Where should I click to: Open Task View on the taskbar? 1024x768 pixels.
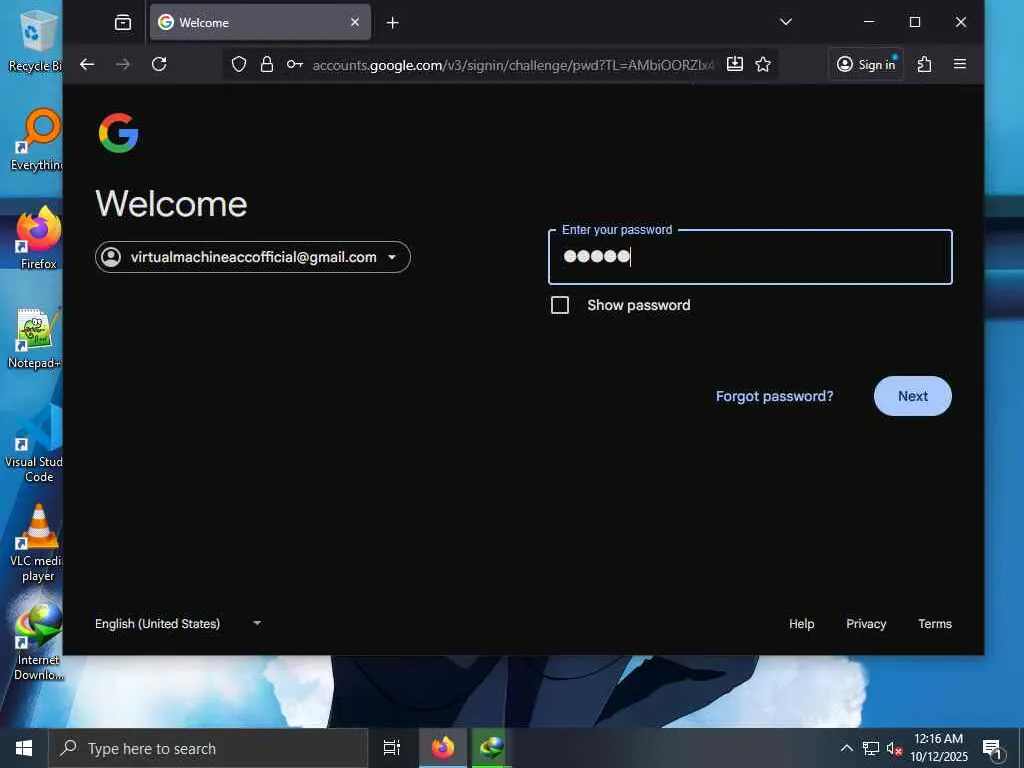[x=391, y=748]
